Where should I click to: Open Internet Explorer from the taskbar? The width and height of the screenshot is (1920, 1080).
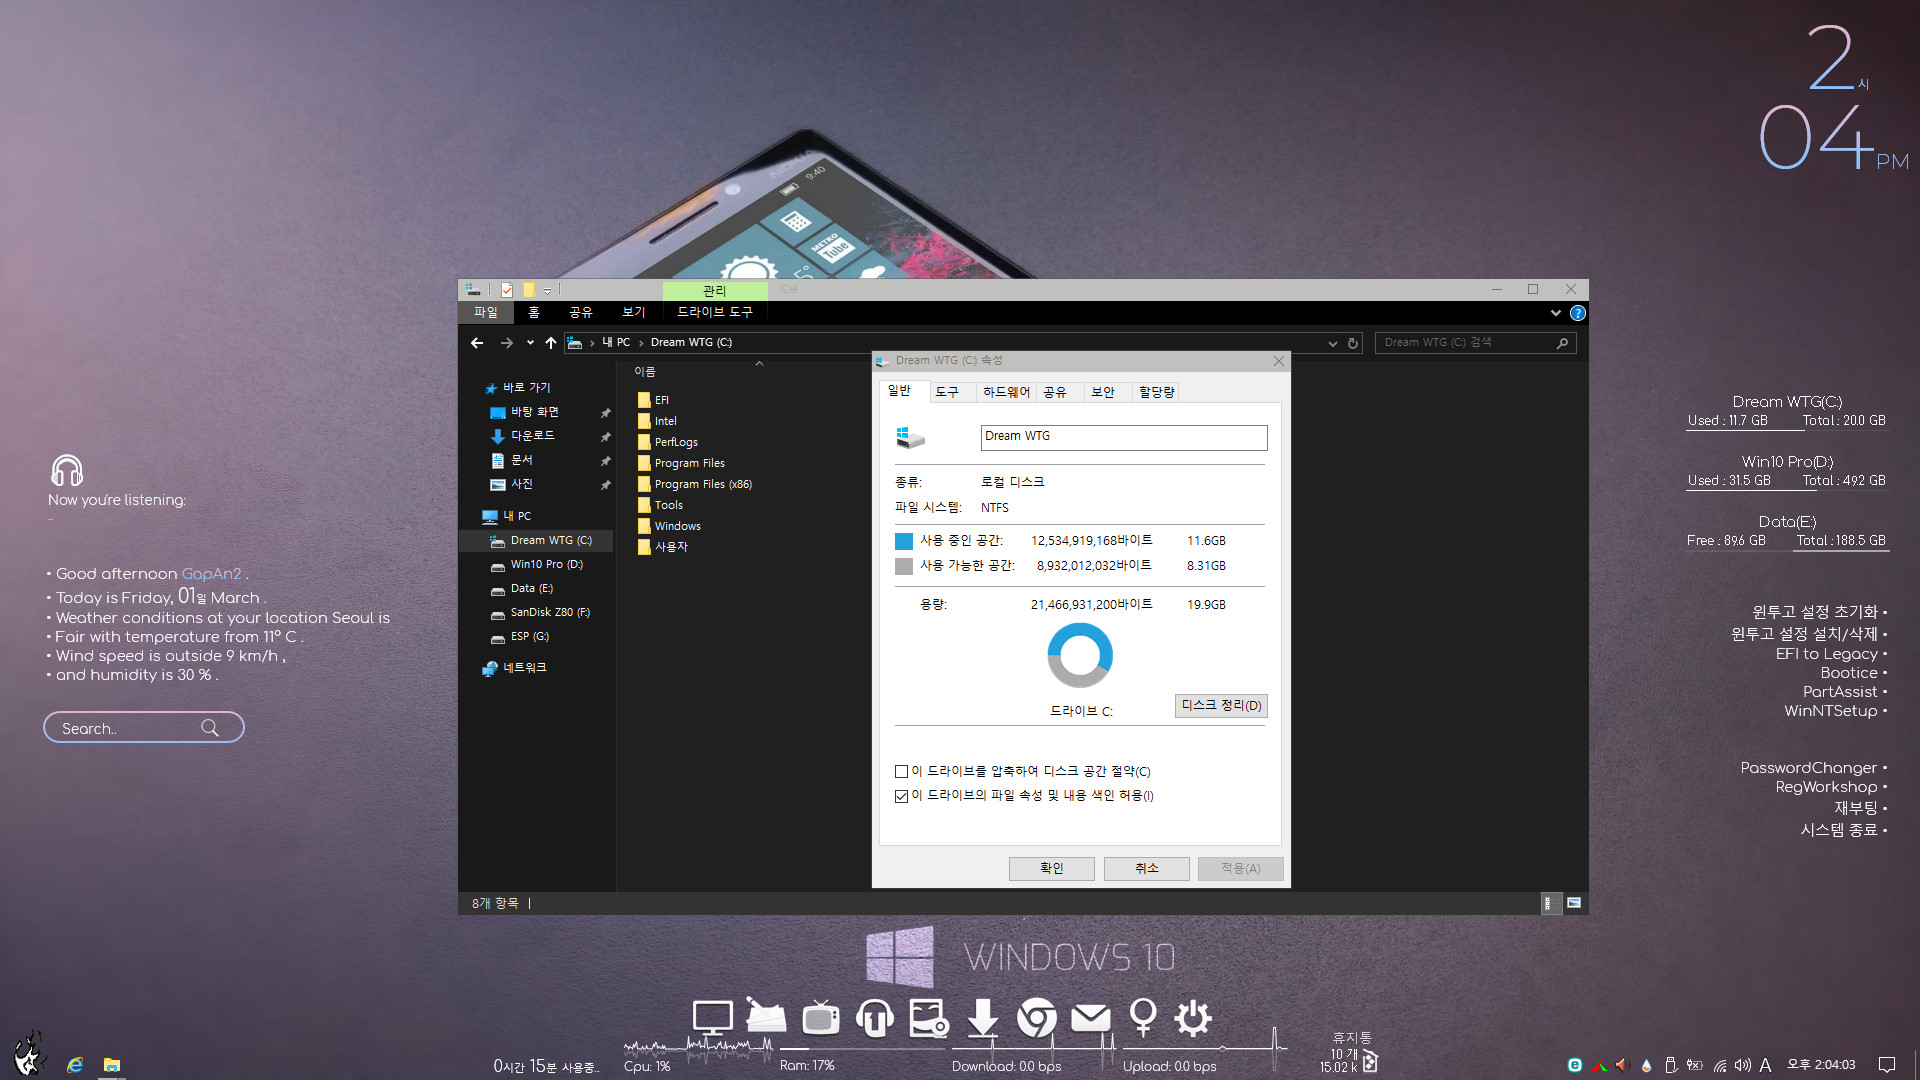tap(75, 1065)
